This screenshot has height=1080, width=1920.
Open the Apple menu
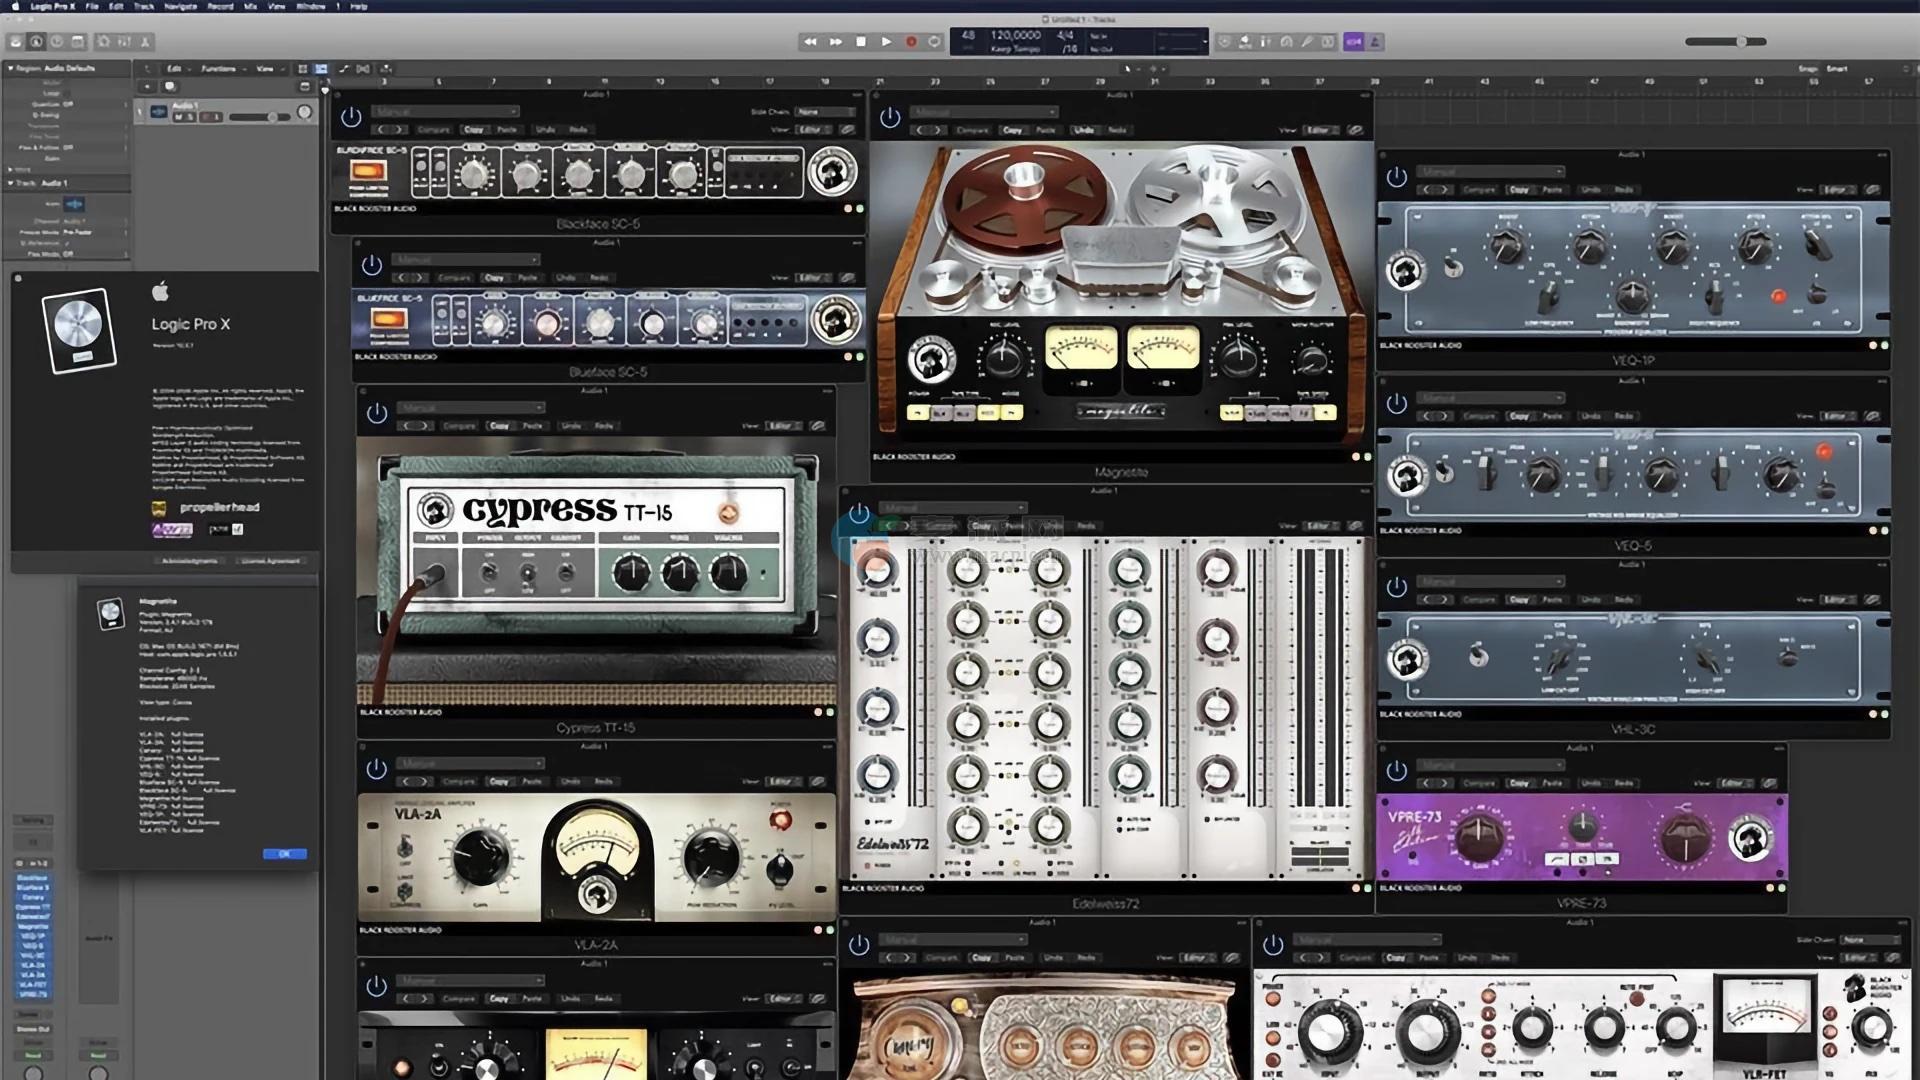[x=15, y=6]
